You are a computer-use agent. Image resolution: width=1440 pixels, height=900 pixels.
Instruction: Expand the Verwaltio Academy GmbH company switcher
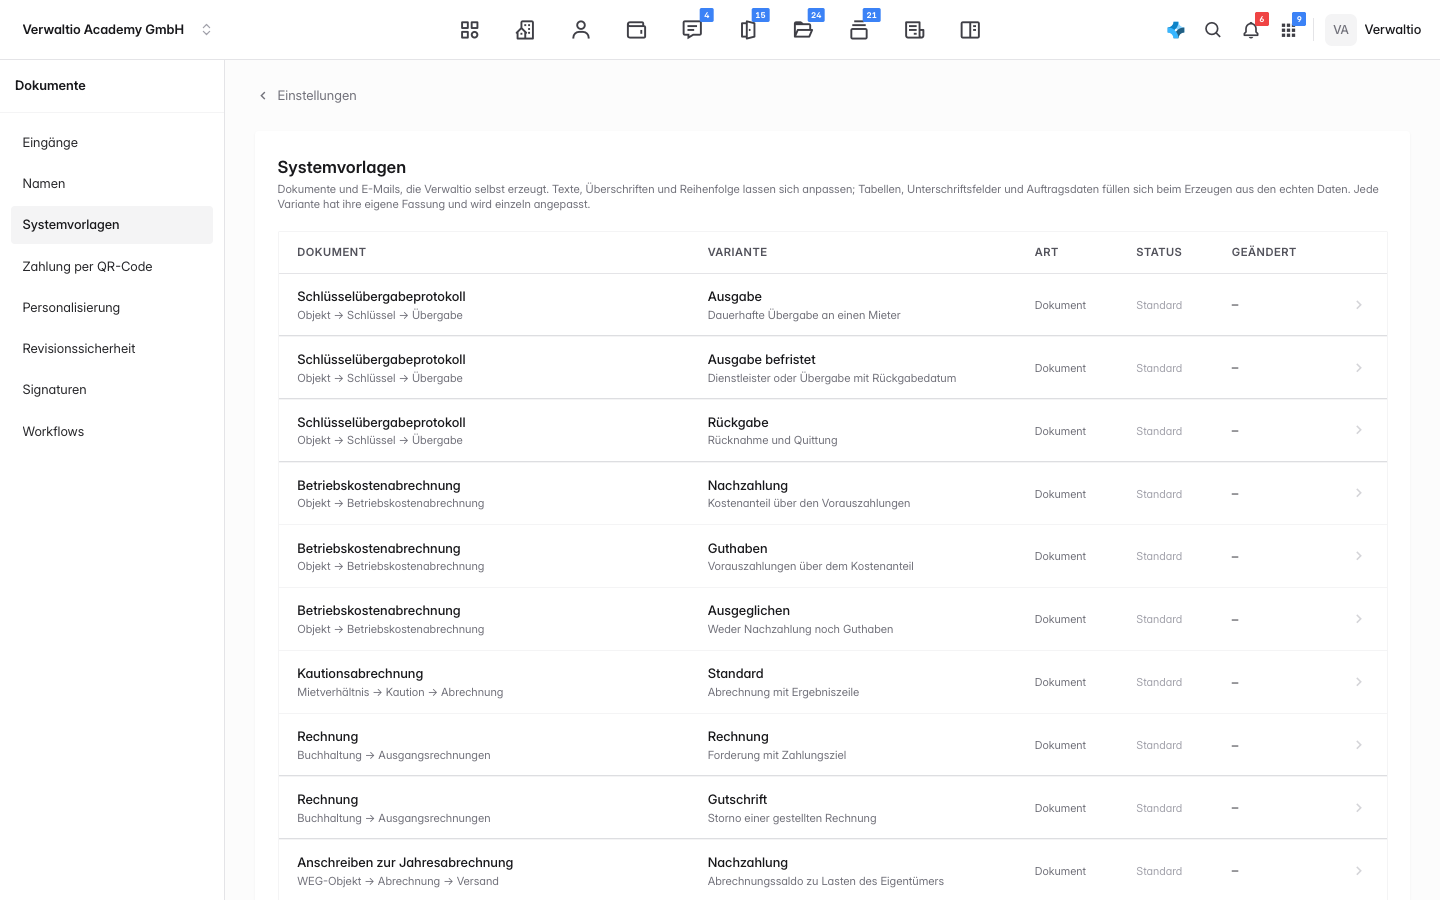coord(117,30)
